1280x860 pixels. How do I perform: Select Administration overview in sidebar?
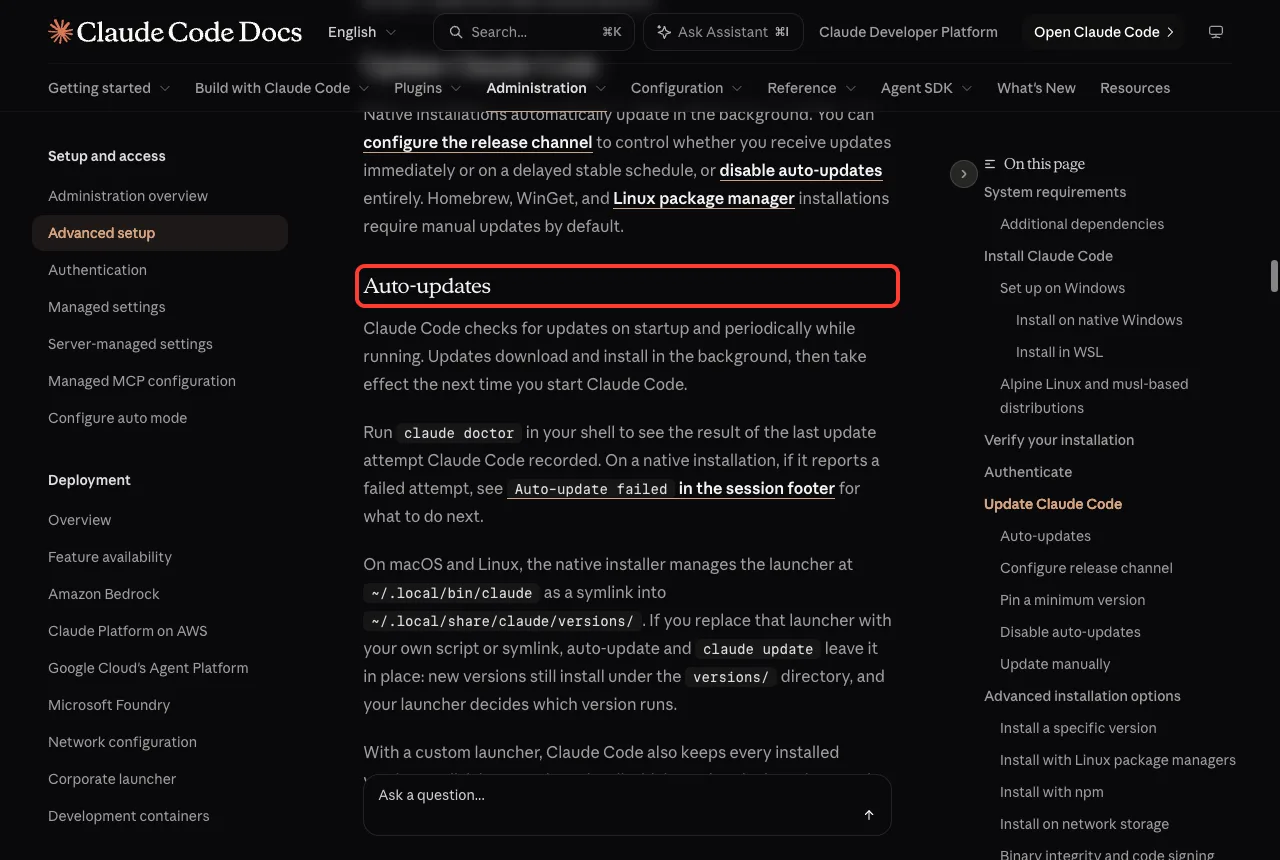pyautogui.click(x=128, y=196)
